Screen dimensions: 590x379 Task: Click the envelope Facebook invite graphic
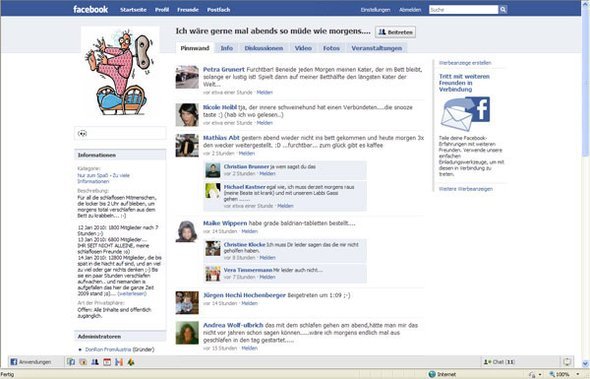(465, 114)
